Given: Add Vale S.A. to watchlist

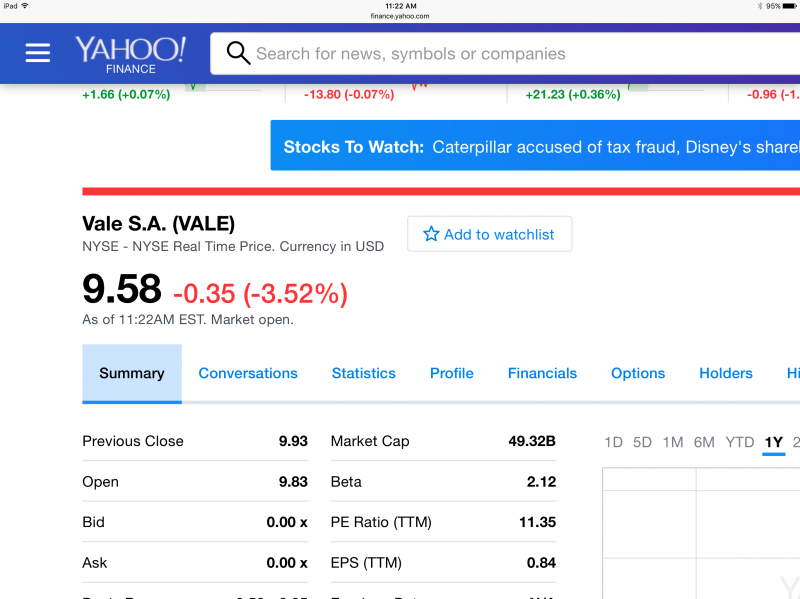Looking at the screenshot, I should (x=489, y=234).
